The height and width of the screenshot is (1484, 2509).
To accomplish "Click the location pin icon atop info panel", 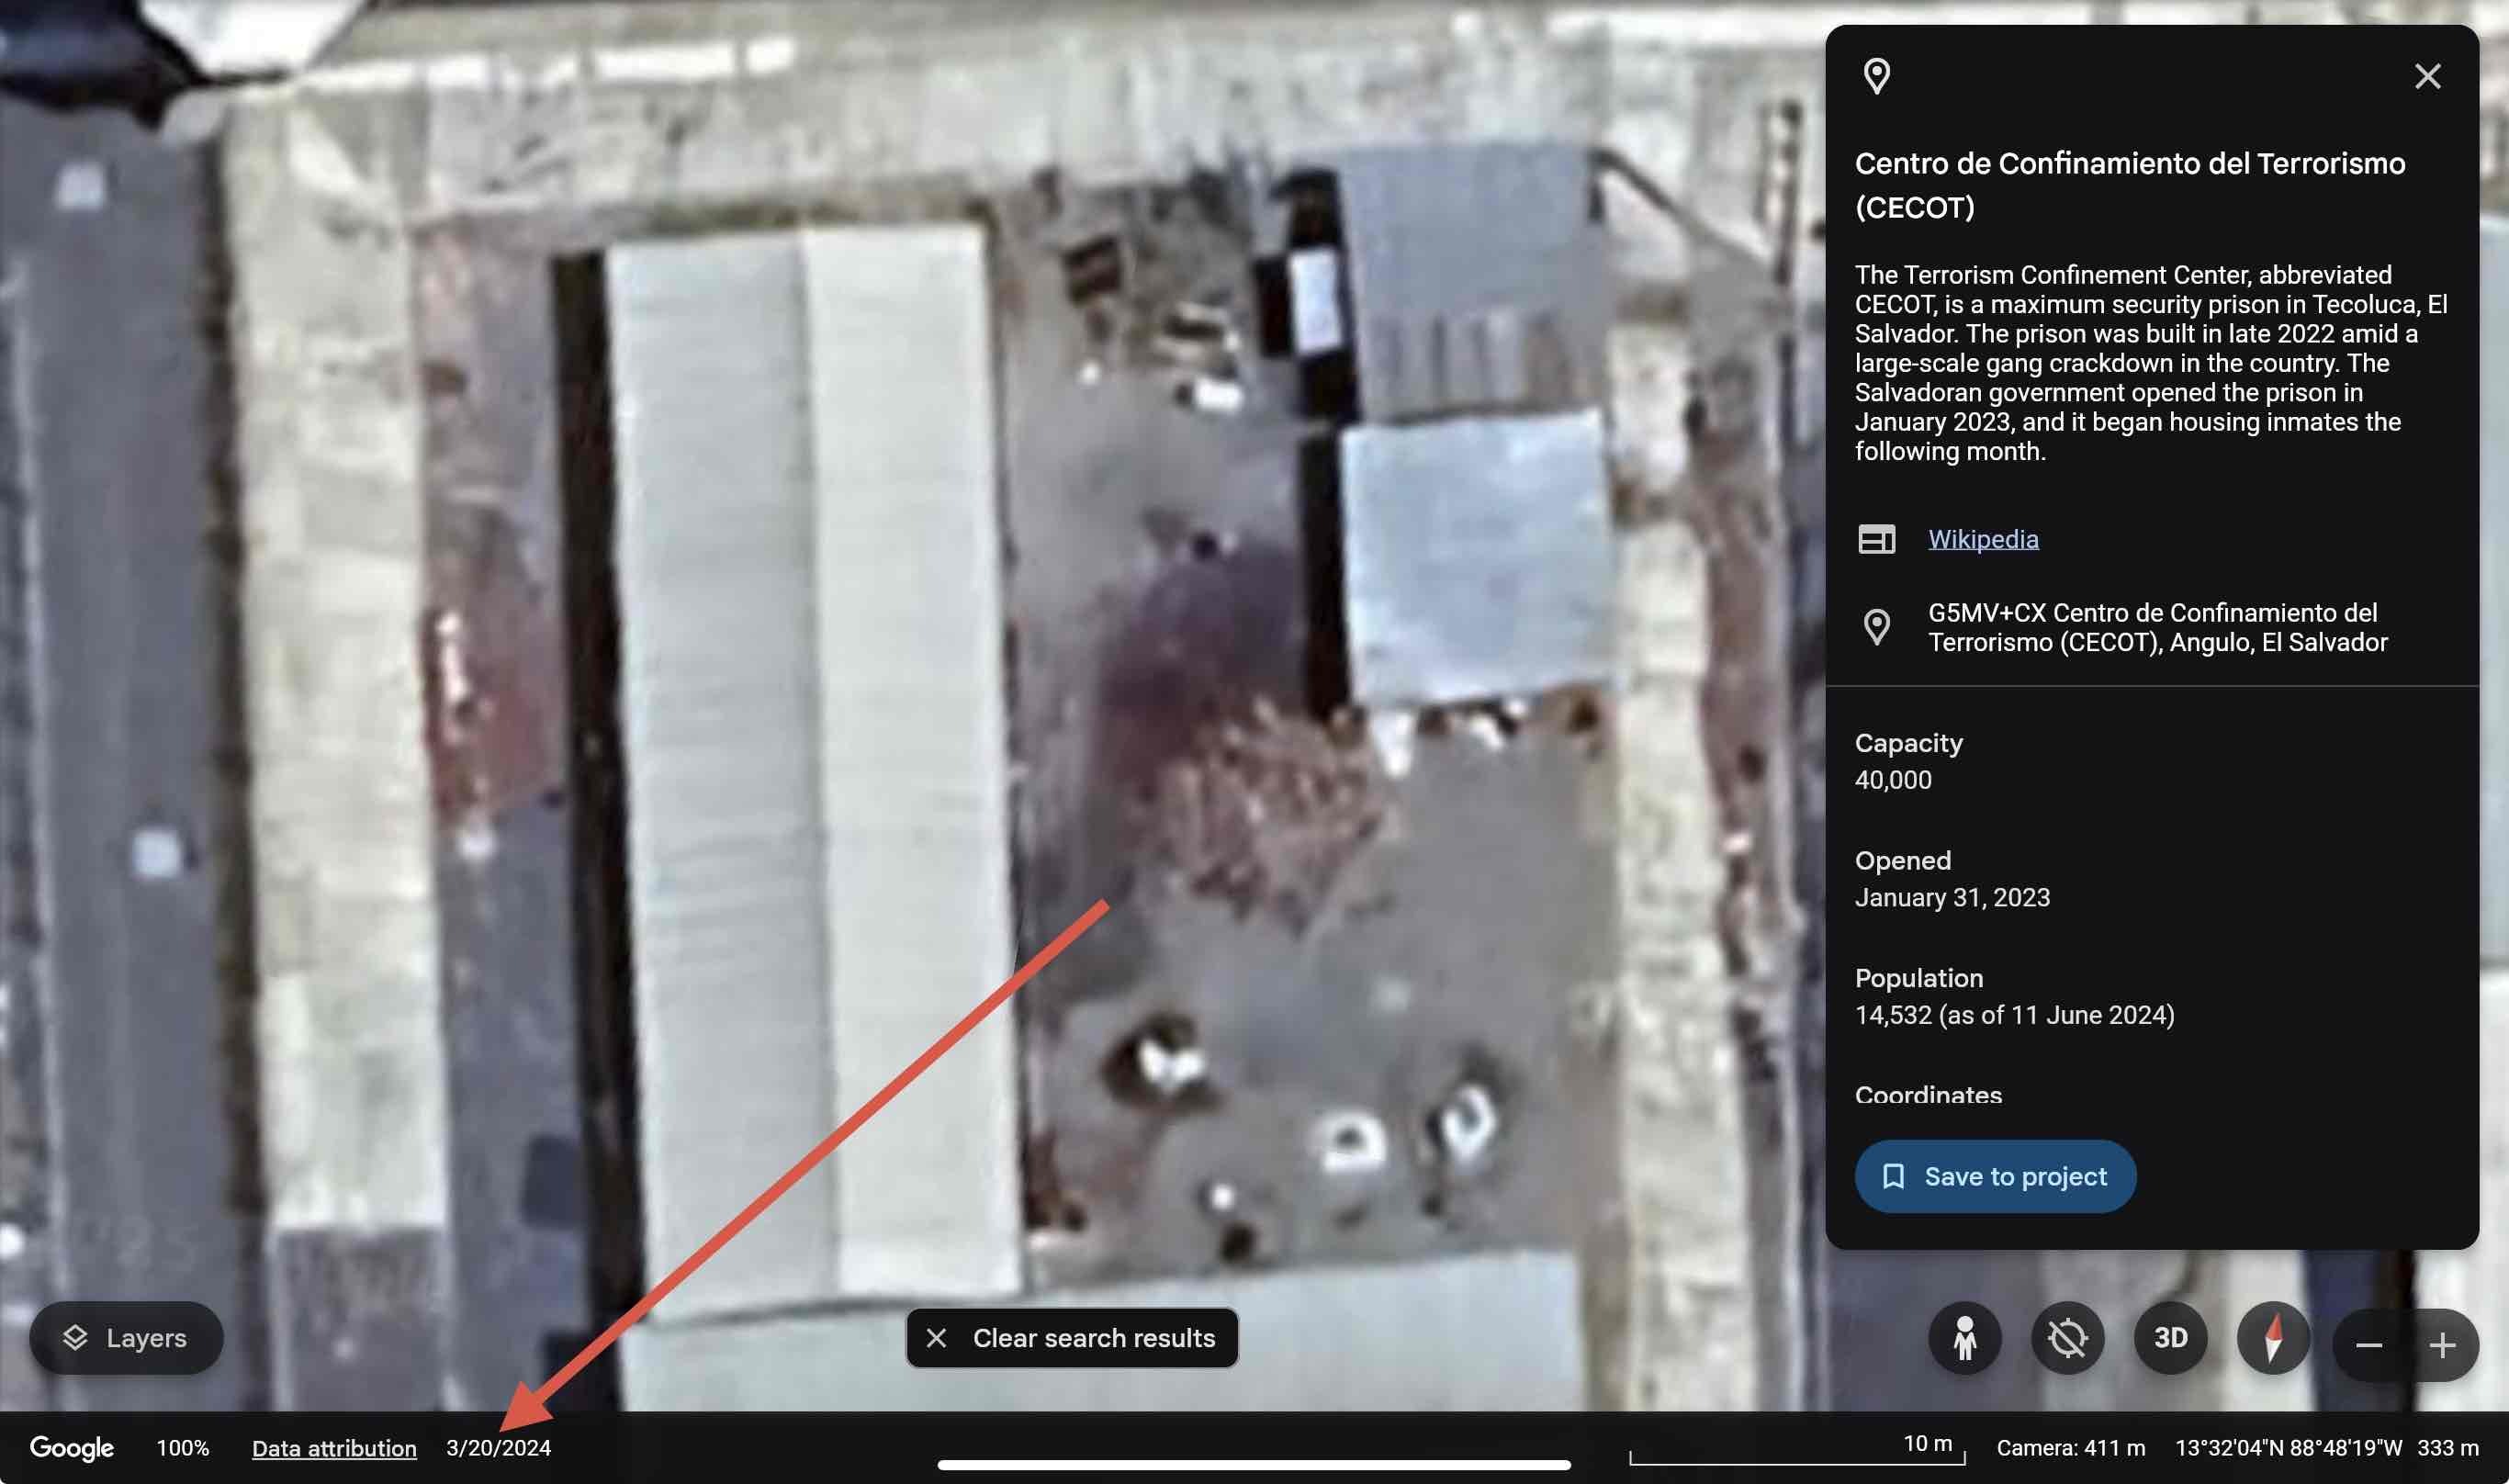I will pyautogui.click(x=1876, y=76).
